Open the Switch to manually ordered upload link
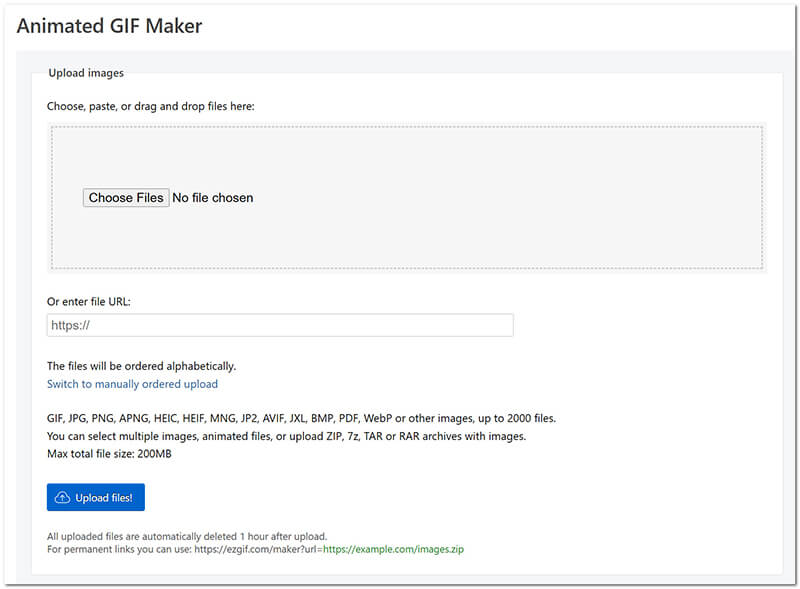This screenshot has height=589, width=800. click(x=132, y=384)
